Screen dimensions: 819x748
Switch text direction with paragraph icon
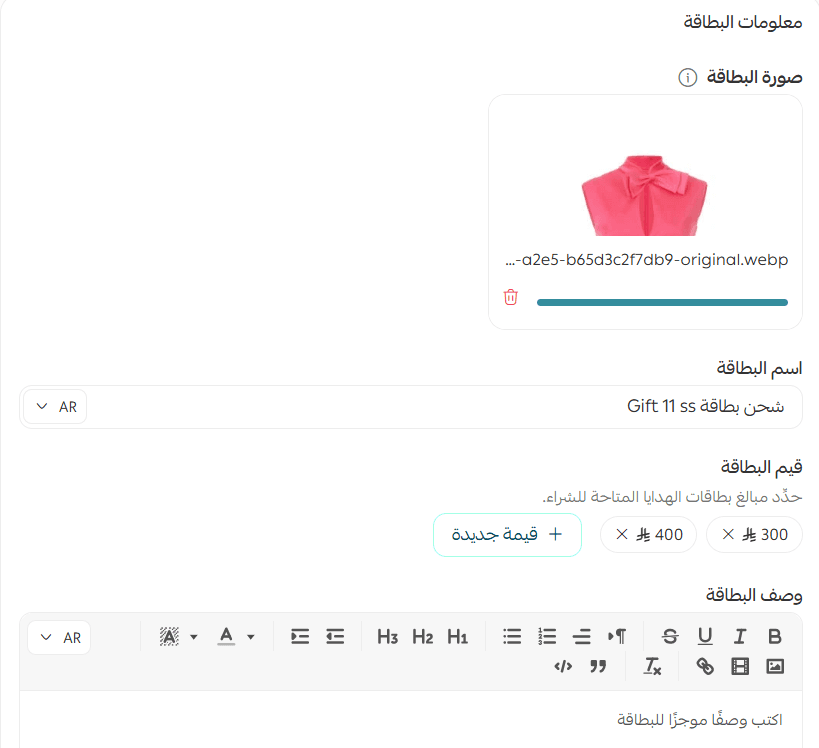pyautogui.click(x=617, y=636)
